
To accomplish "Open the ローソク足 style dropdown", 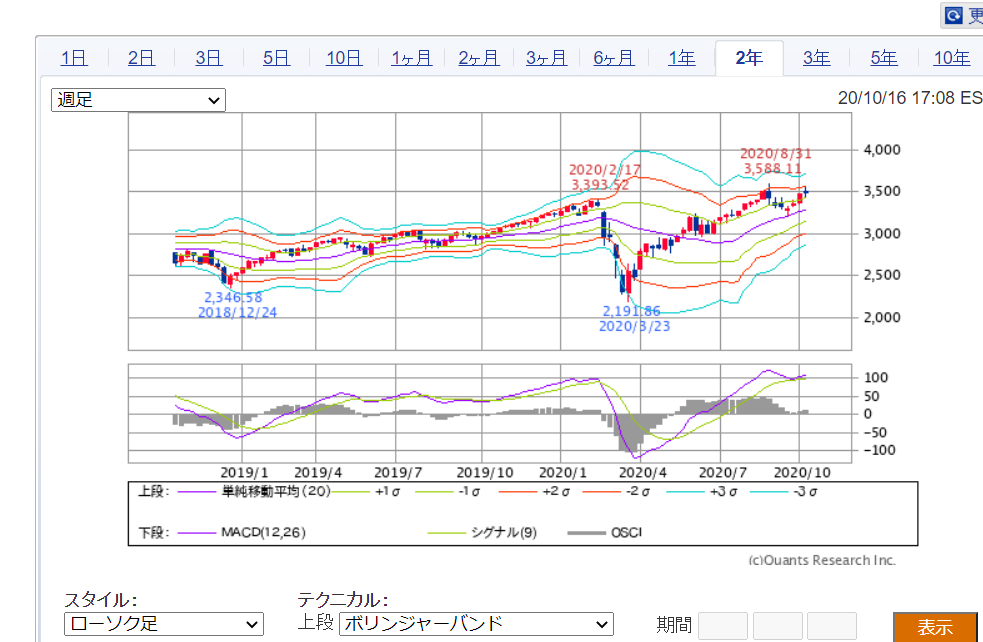I will pyautogui.click(x=163, y=625).
